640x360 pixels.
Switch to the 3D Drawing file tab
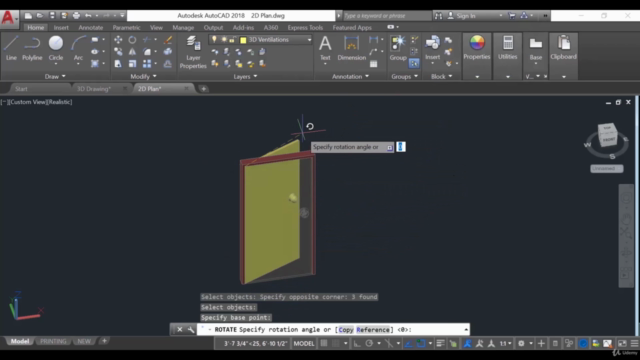point(94,89)
